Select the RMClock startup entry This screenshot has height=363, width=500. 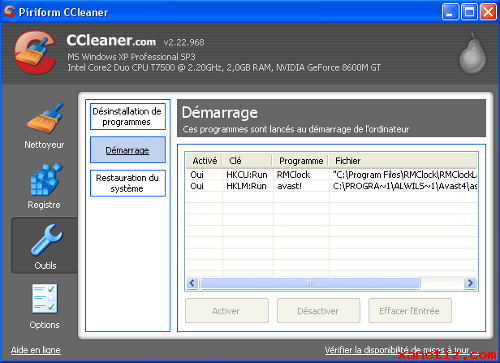tap(332, 175)
